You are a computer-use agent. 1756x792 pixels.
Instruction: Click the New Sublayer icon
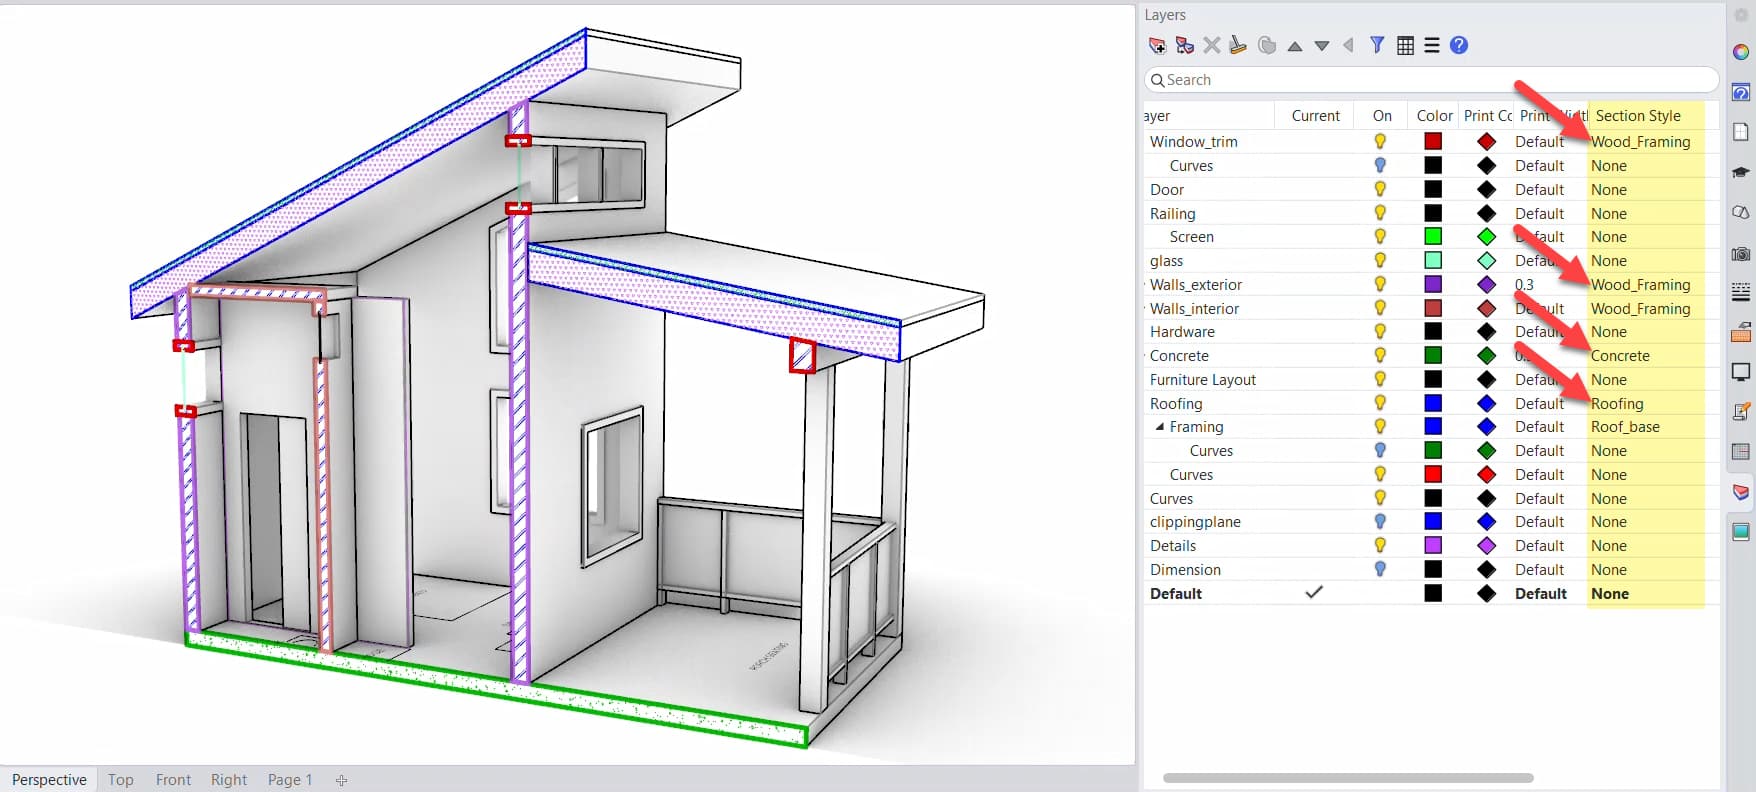[1184, 45]
